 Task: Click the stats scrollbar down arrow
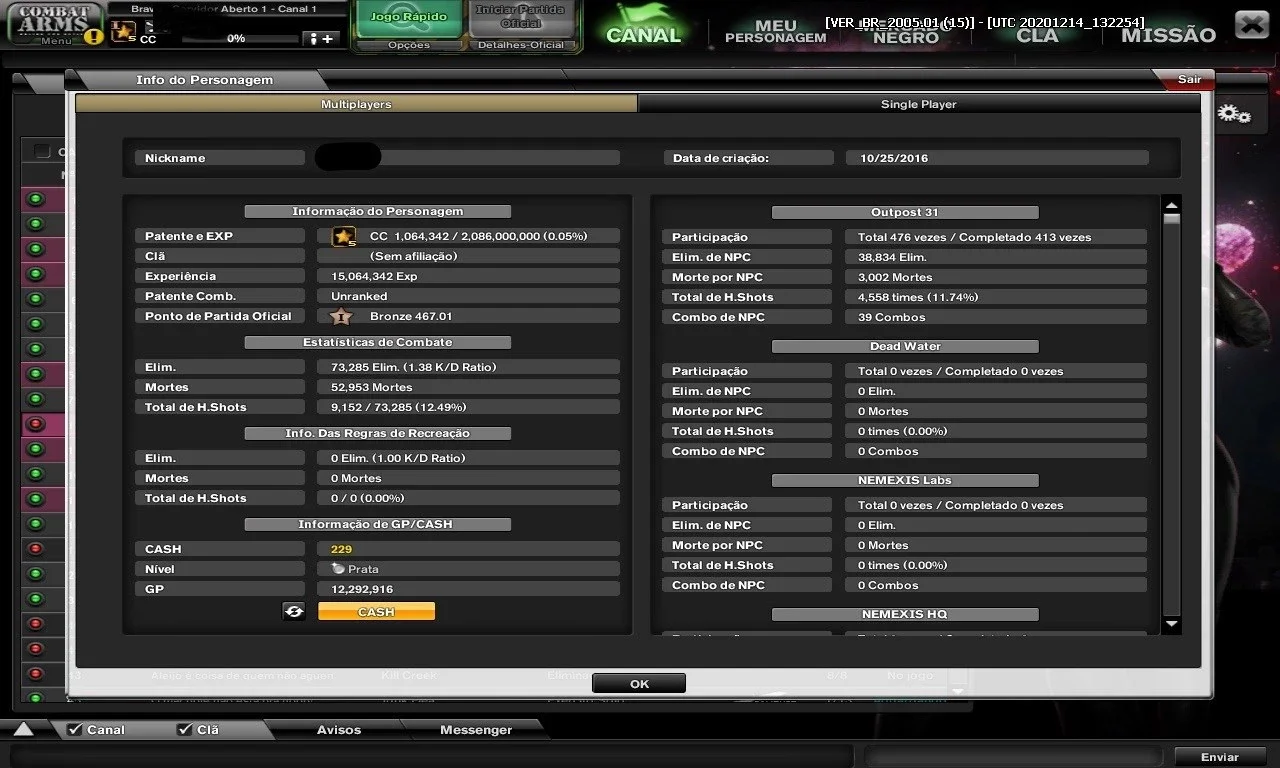coord(1172,624)
